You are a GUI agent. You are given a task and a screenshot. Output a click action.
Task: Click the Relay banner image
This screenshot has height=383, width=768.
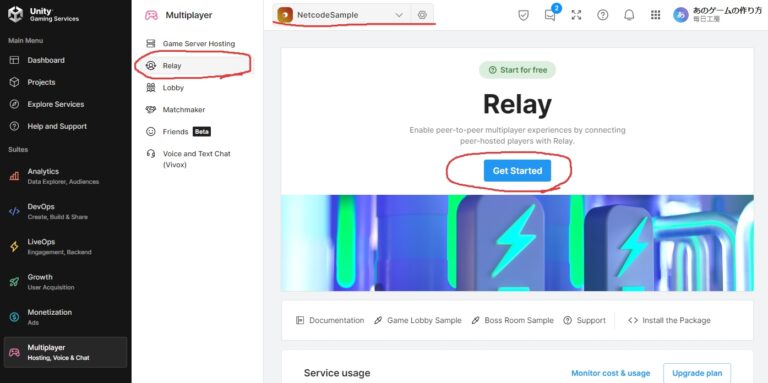[517, 243]
